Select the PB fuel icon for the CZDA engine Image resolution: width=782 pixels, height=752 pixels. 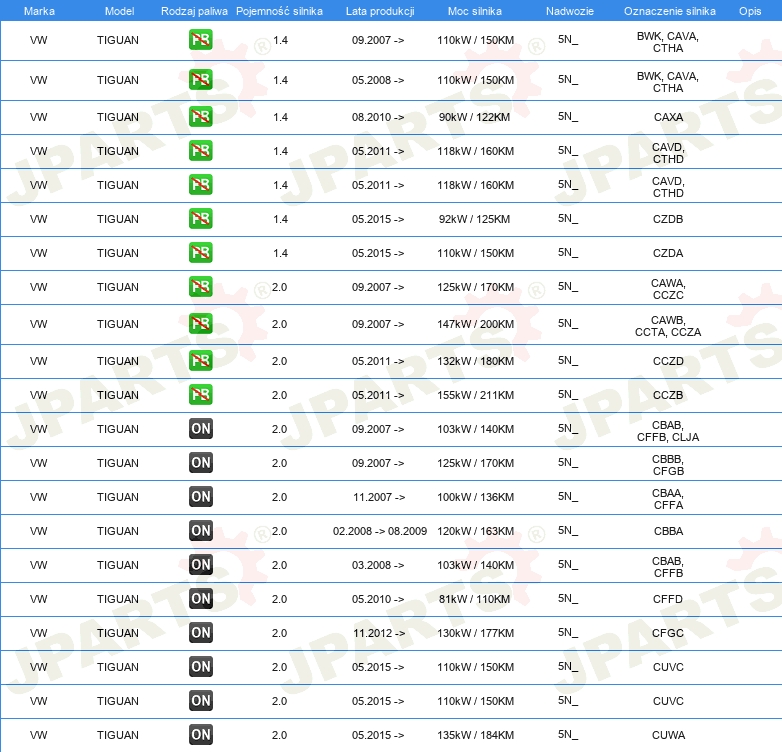[200, 252]
